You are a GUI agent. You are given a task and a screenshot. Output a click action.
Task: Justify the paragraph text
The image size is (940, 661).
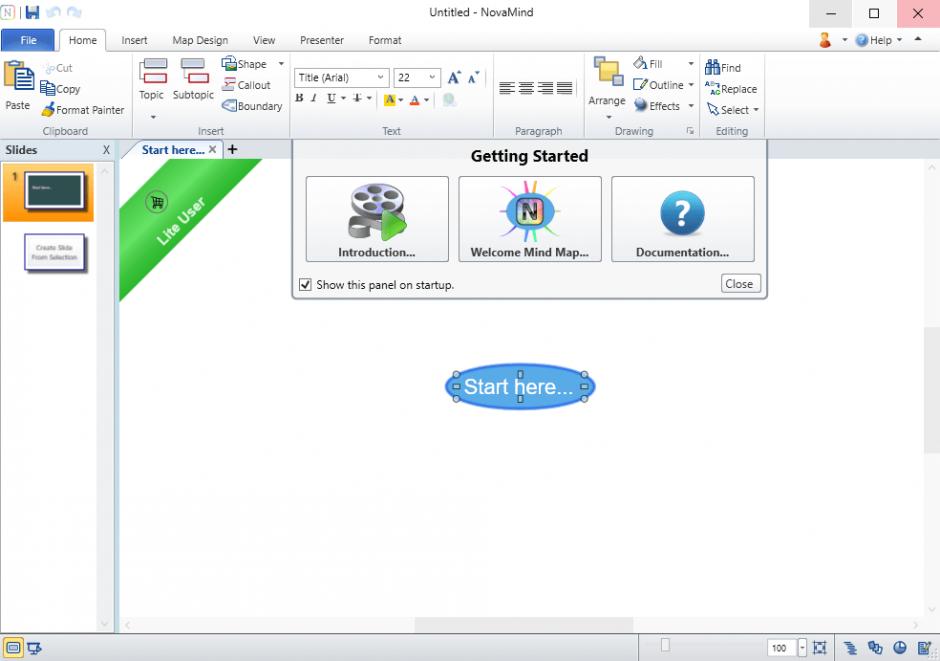pos(564,88)
